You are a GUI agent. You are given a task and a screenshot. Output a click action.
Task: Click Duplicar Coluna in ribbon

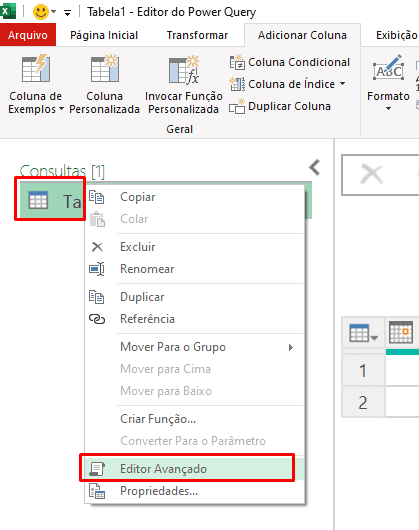click(280, 106)
